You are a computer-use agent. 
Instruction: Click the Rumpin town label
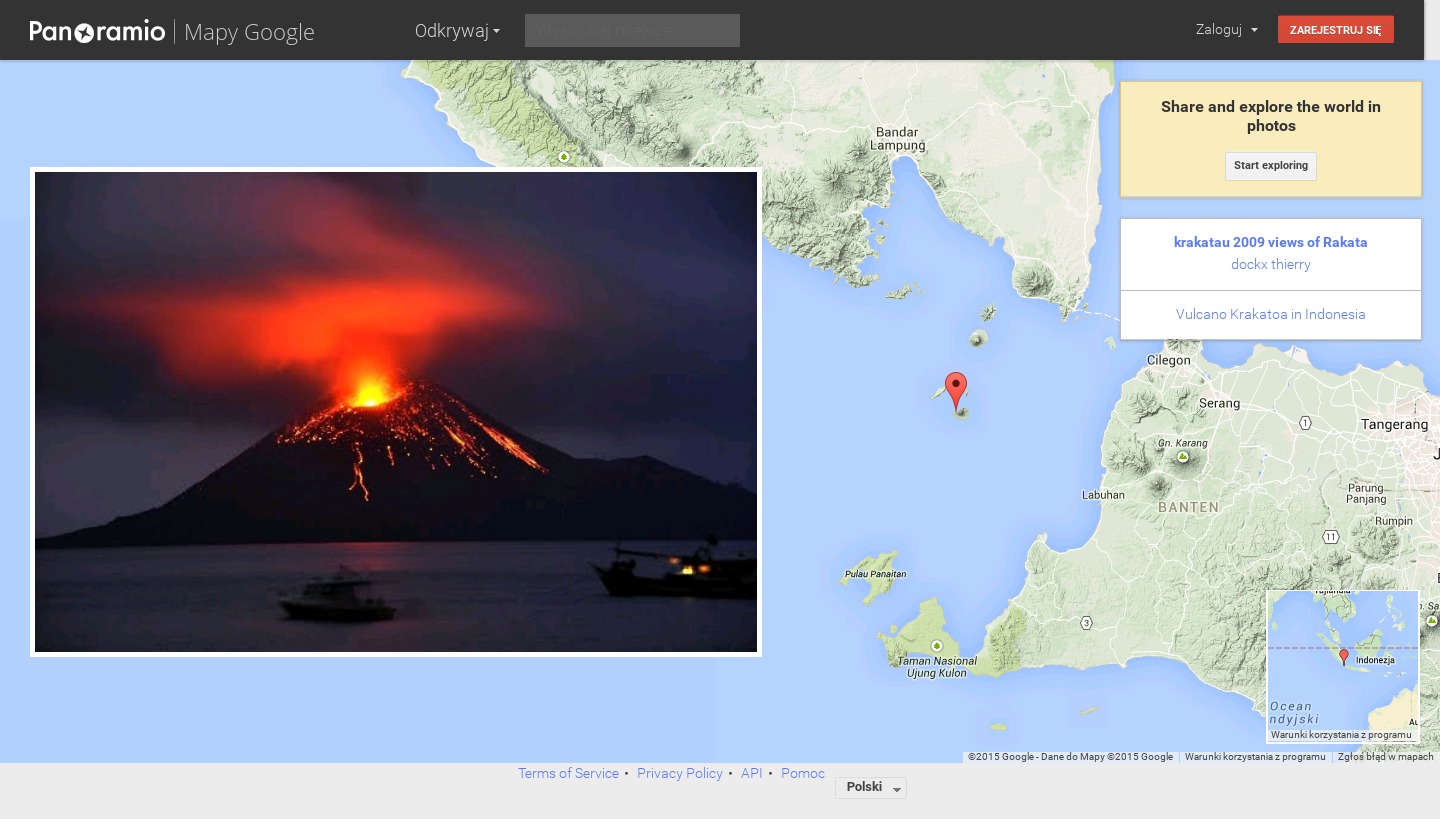1394,521
